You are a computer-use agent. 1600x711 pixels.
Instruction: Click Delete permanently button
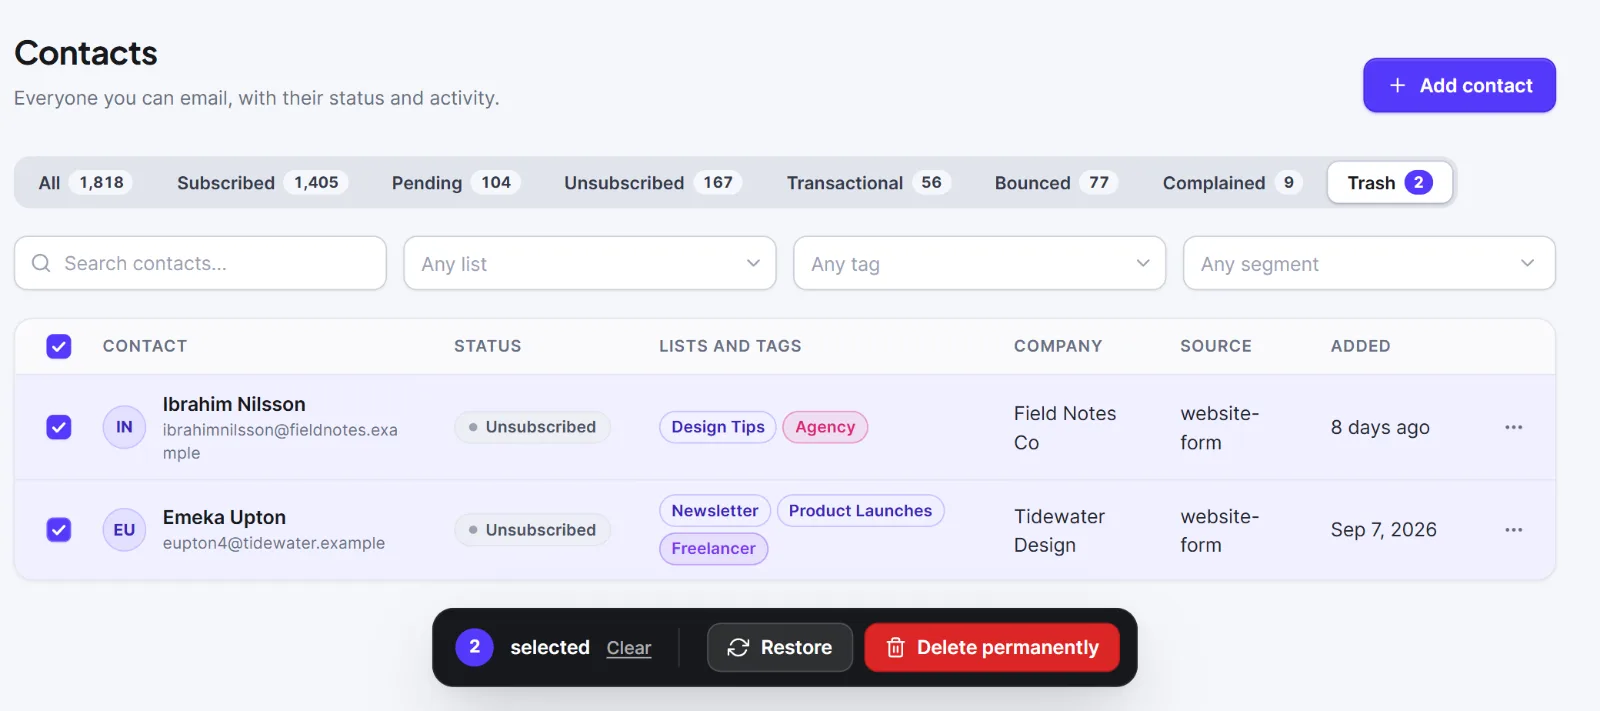tap(992, 647)
